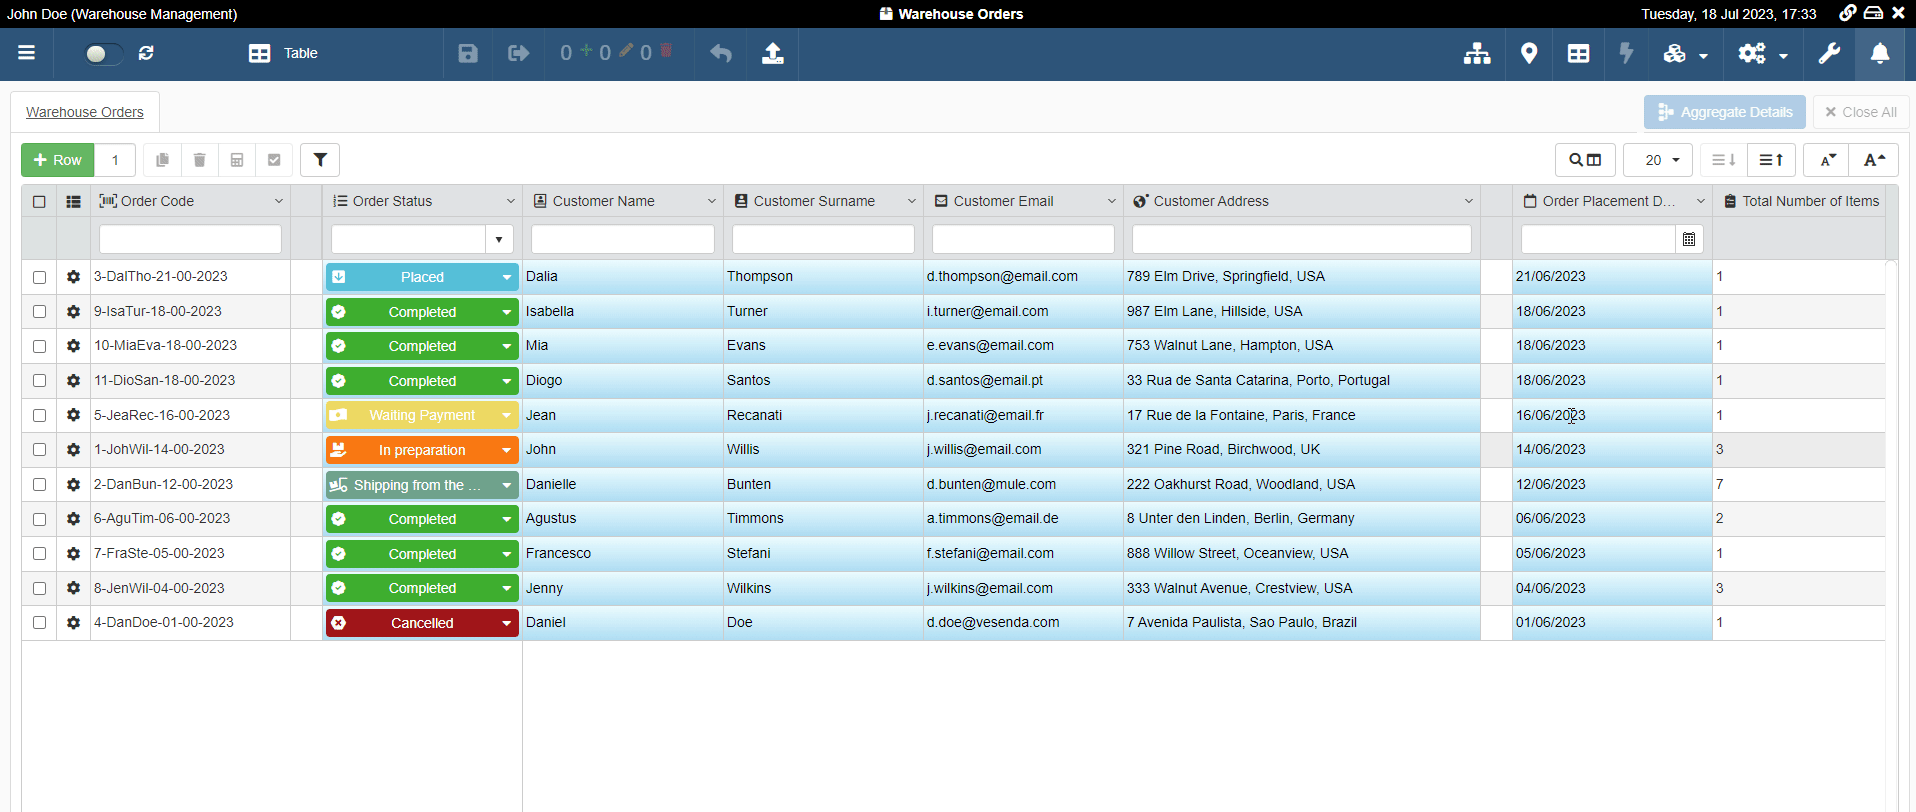Select checkbox for order 4-DanDoe-01-00-2023
The height and width of the screenshot is (812, 1916).
coord(39,623)
